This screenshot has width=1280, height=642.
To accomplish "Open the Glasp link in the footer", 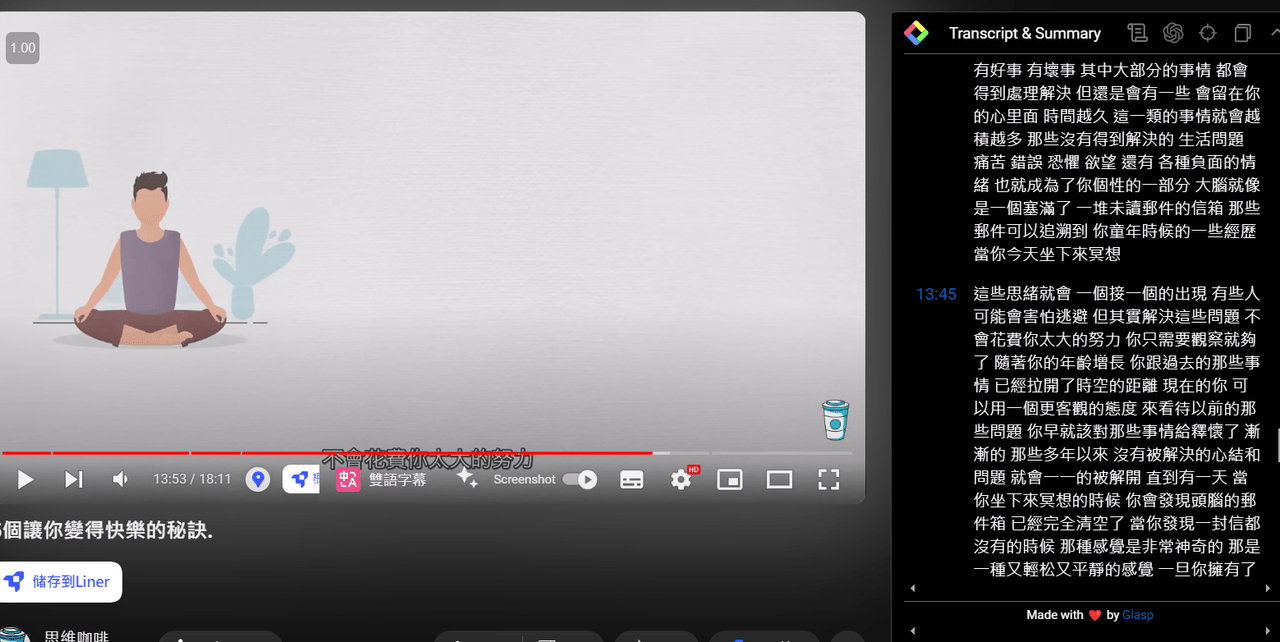I will (1138, 615).
